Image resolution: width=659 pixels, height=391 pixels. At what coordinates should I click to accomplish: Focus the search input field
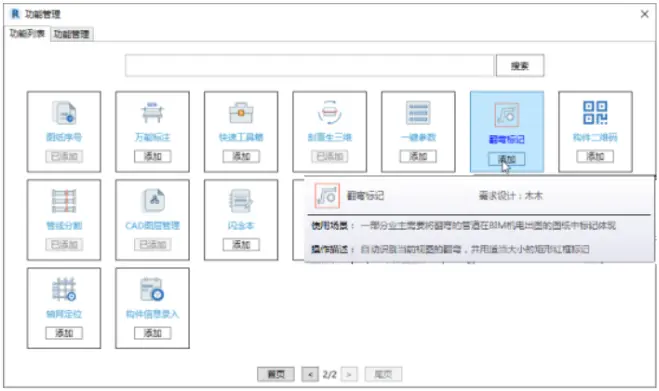pos(310,66)
